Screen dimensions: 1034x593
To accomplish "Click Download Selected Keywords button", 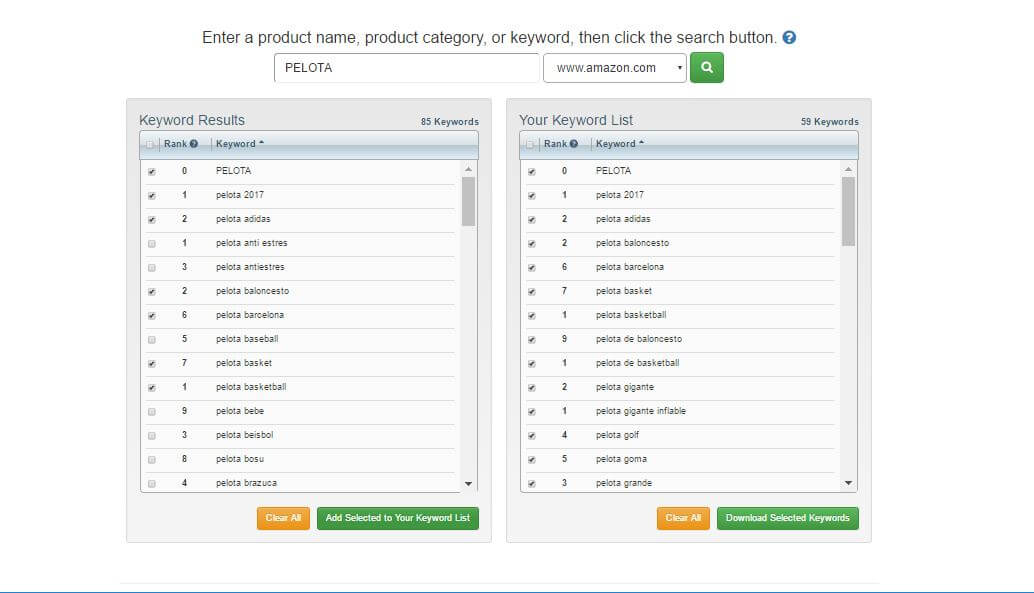I will [x=787, y=518].
